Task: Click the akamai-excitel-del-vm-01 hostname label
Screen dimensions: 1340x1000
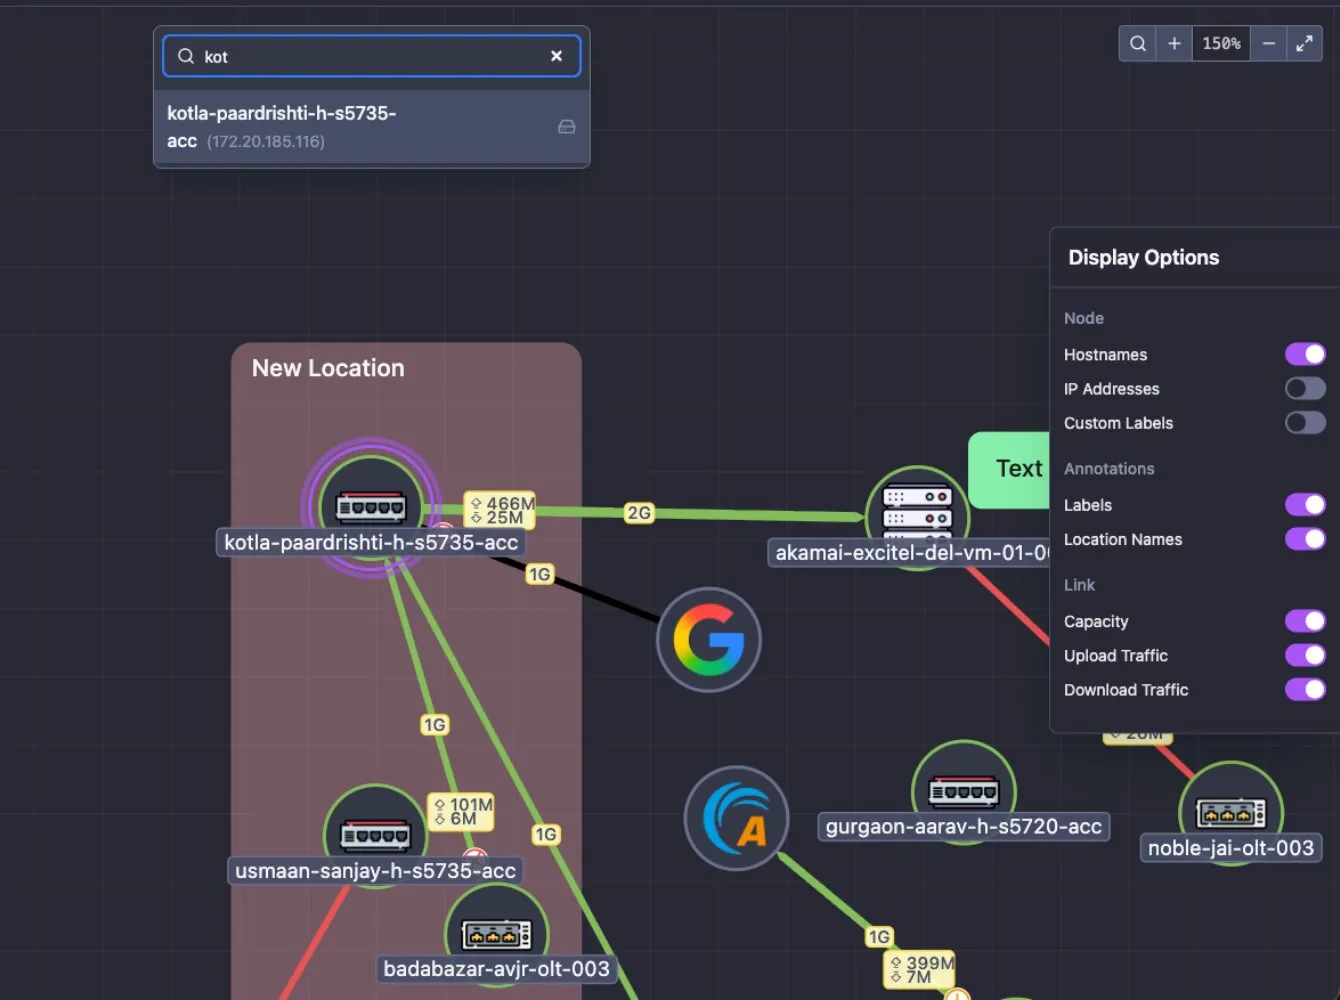Action: (x=909, y=552)
